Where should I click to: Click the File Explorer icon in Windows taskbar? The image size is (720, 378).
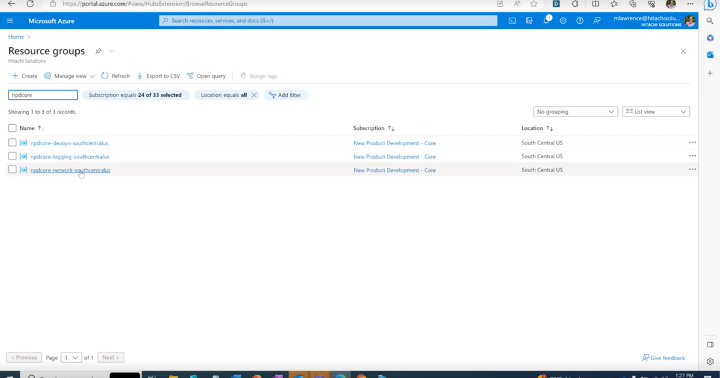click(x=173, y=375)
